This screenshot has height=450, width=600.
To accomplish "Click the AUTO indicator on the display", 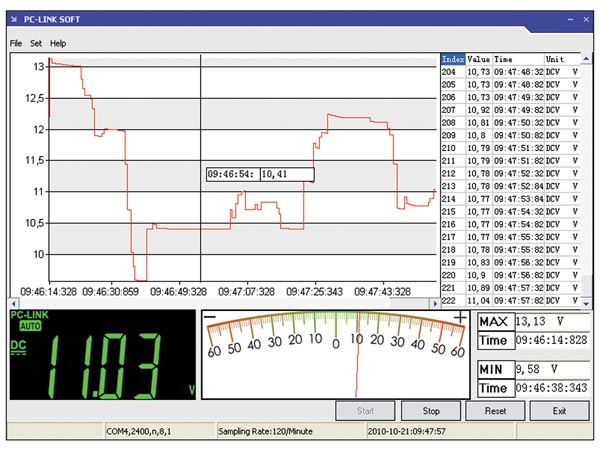I will pos(31,326).
